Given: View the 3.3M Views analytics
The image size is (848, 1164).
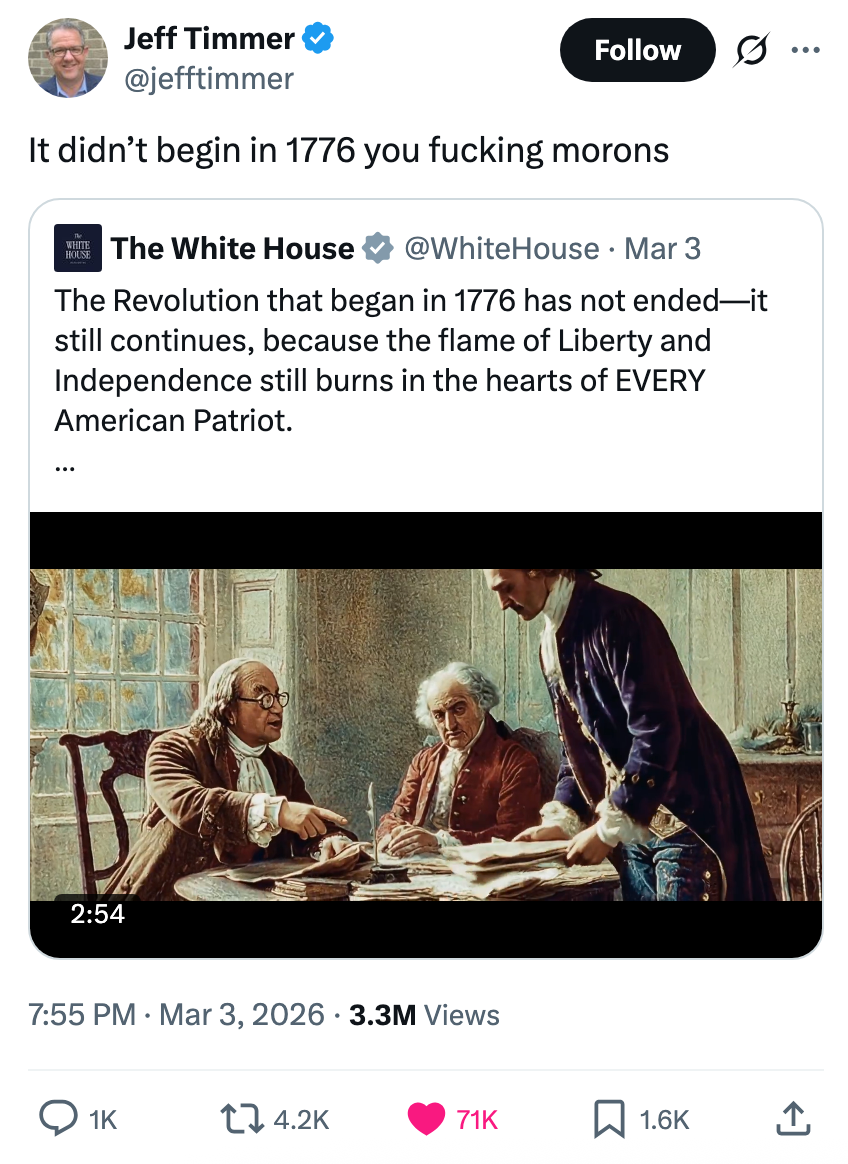Looking at the screenshot, I should tap(424, 1015).
